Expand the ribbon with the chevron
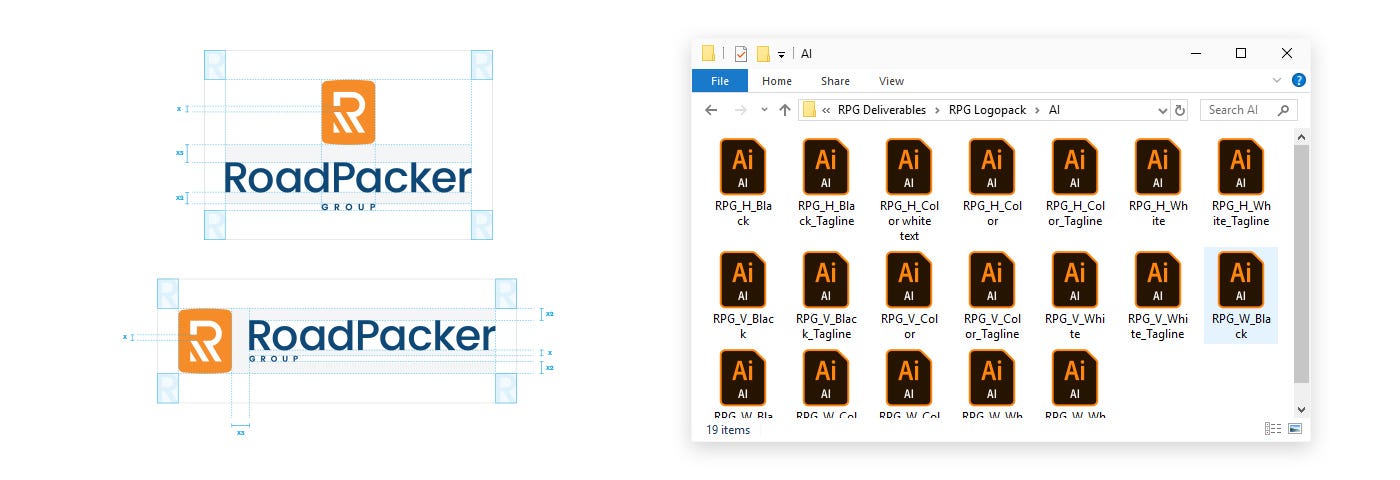 click(1277, 81)
